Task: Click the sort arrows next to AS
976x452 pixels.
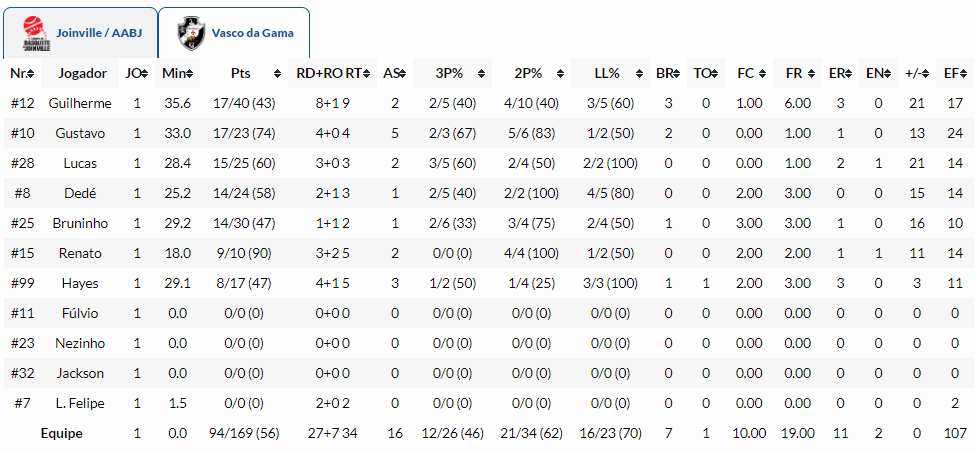Action: click(402, 74)
